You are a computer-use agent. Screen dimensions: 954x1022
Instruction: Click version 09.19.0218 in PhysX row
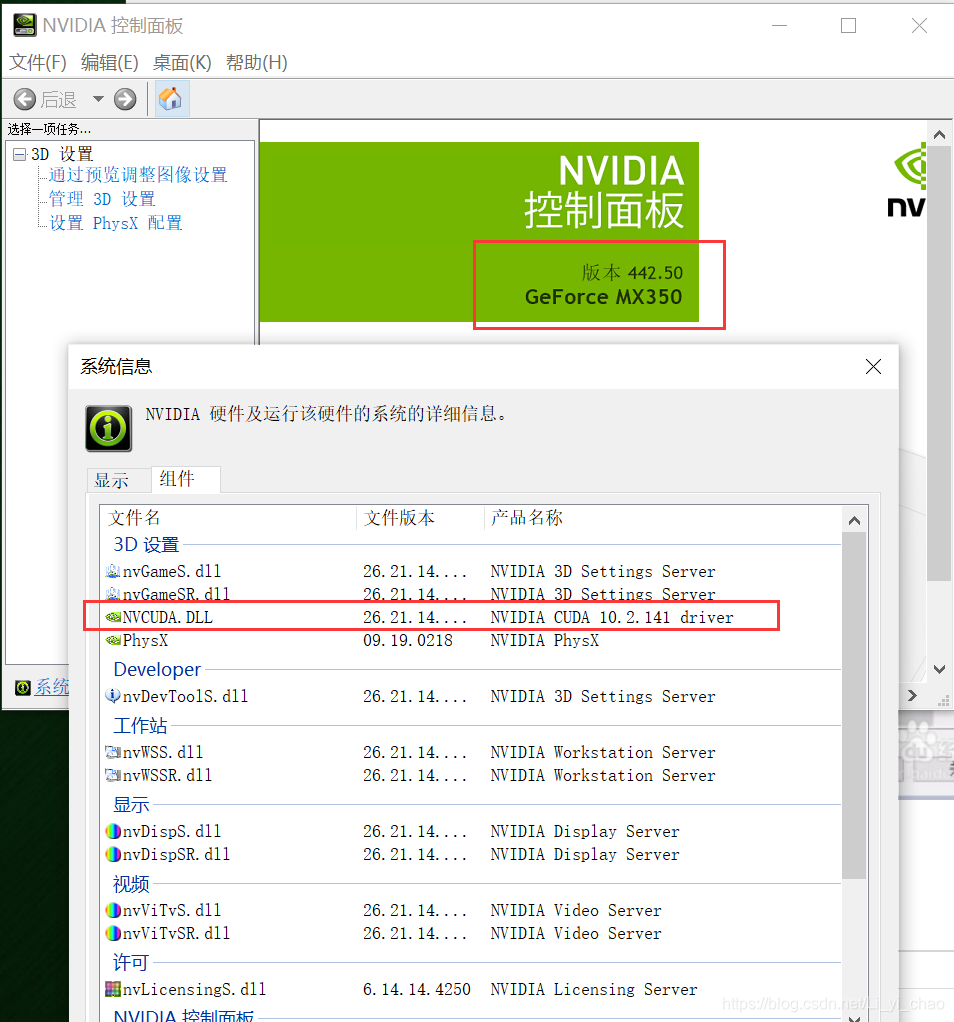(408, 641)
